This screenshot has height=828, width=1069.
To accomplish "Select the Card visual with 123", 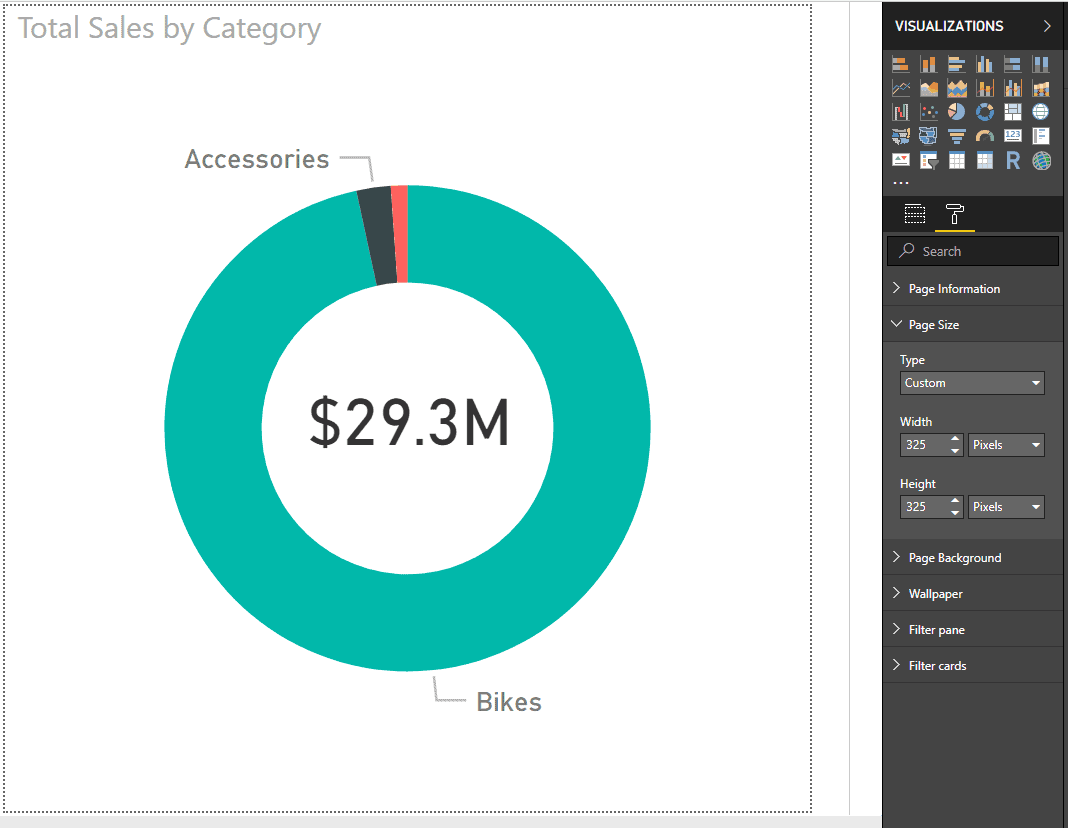I will pyautogui.click(x=1012, y=136).
